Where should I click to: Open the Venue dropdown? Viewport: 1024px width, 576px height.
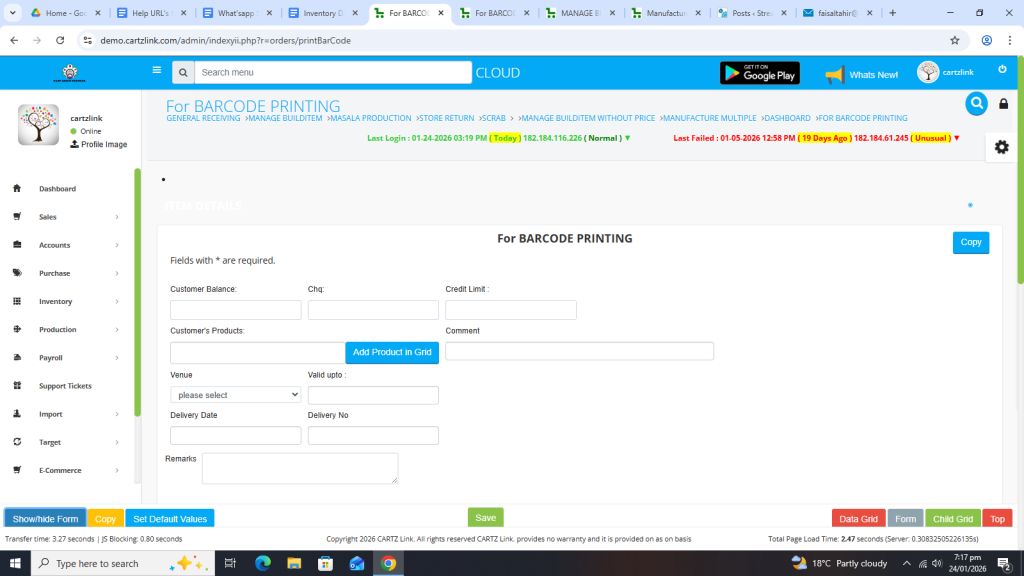(x=235, y=395)
